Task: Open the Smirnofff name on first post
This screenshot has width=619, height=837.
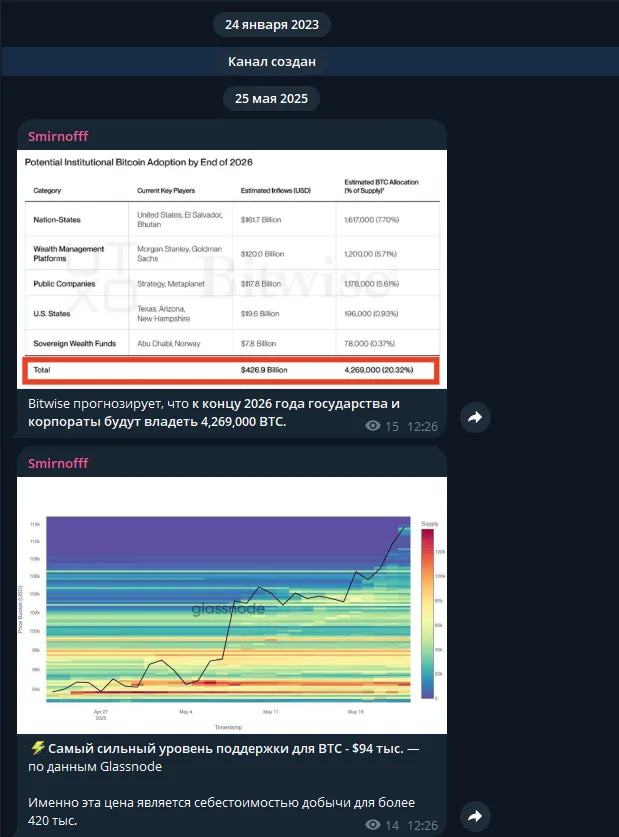Action: (x=58, y=136)
